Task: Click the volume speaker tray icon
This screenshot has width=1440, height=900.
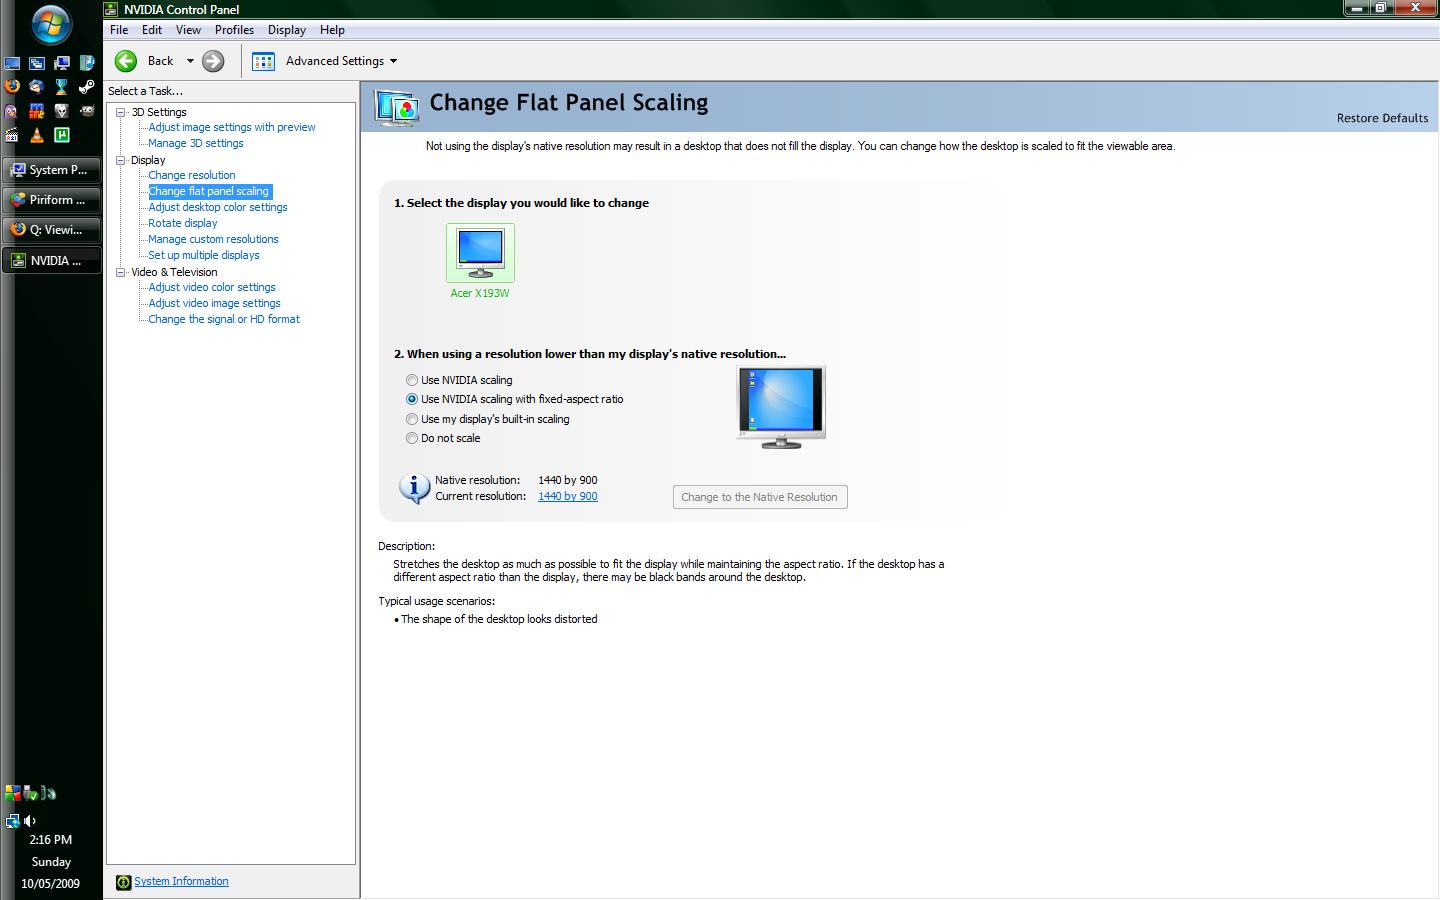Action: point(29,821)
